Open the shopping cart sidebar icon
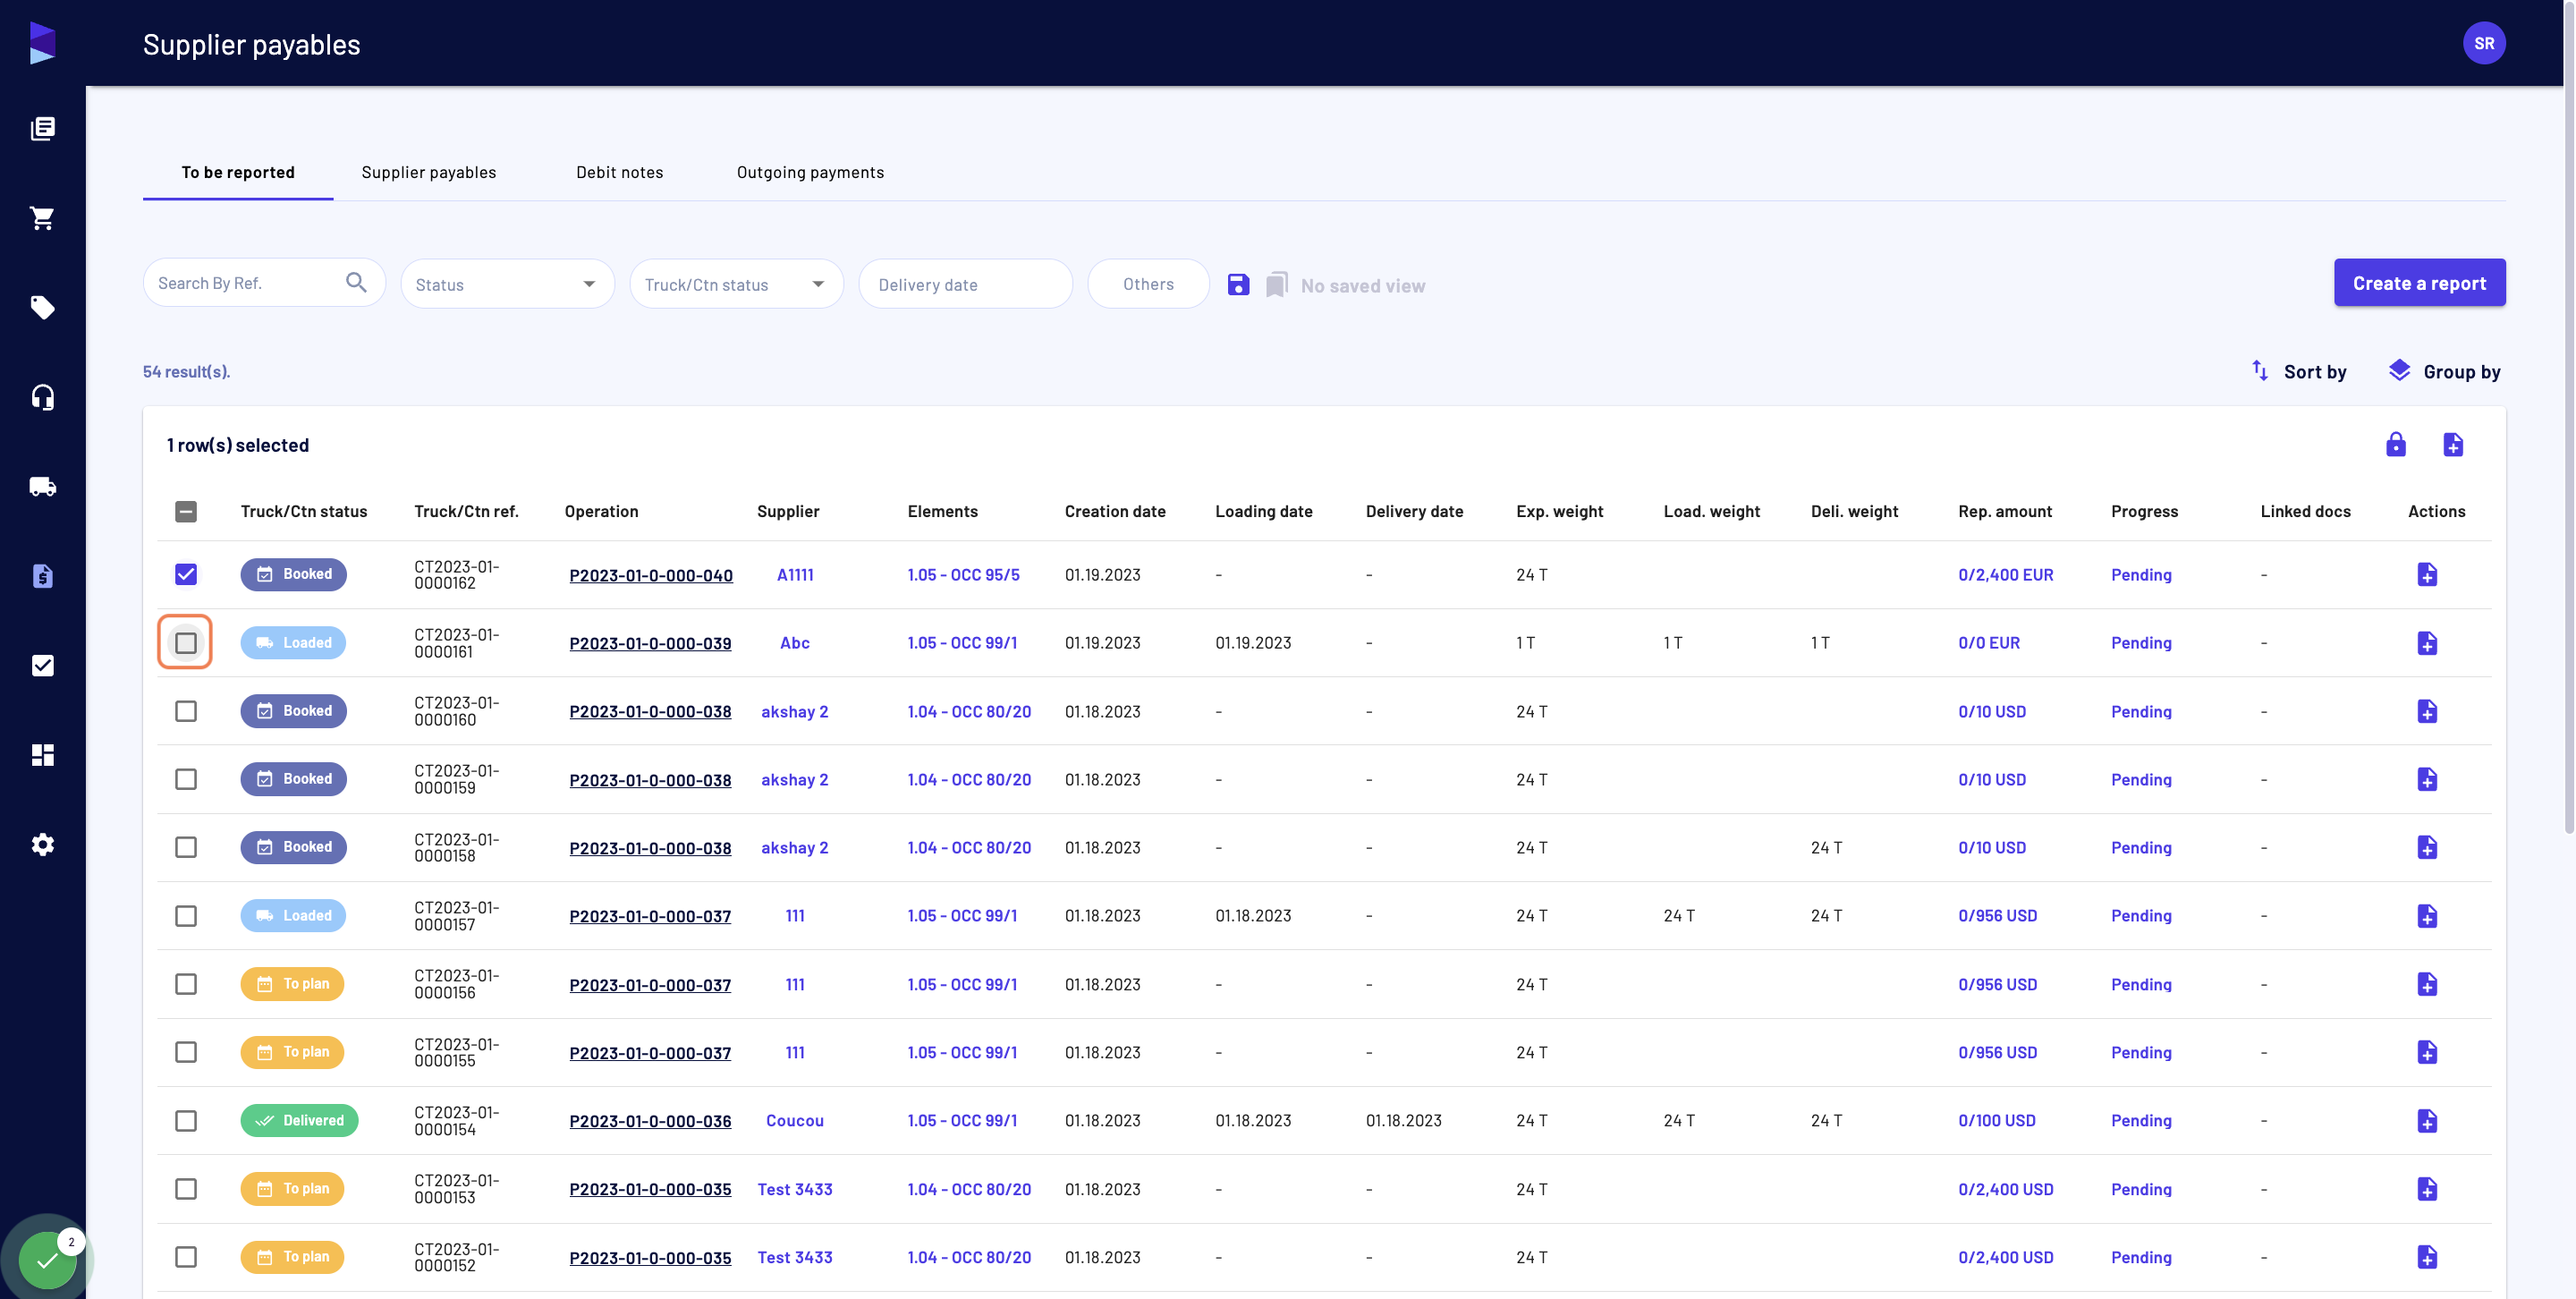 [42, 218]
